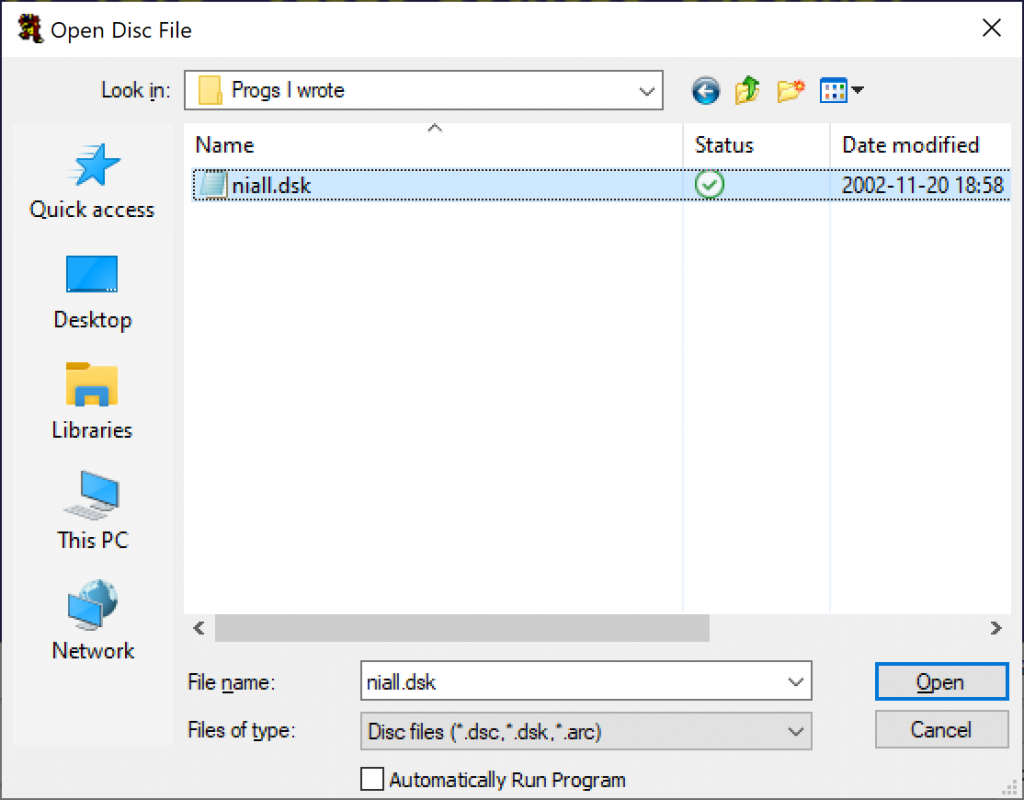Click the Open button
Screen dimensions: 1024x800
point(940,682)
